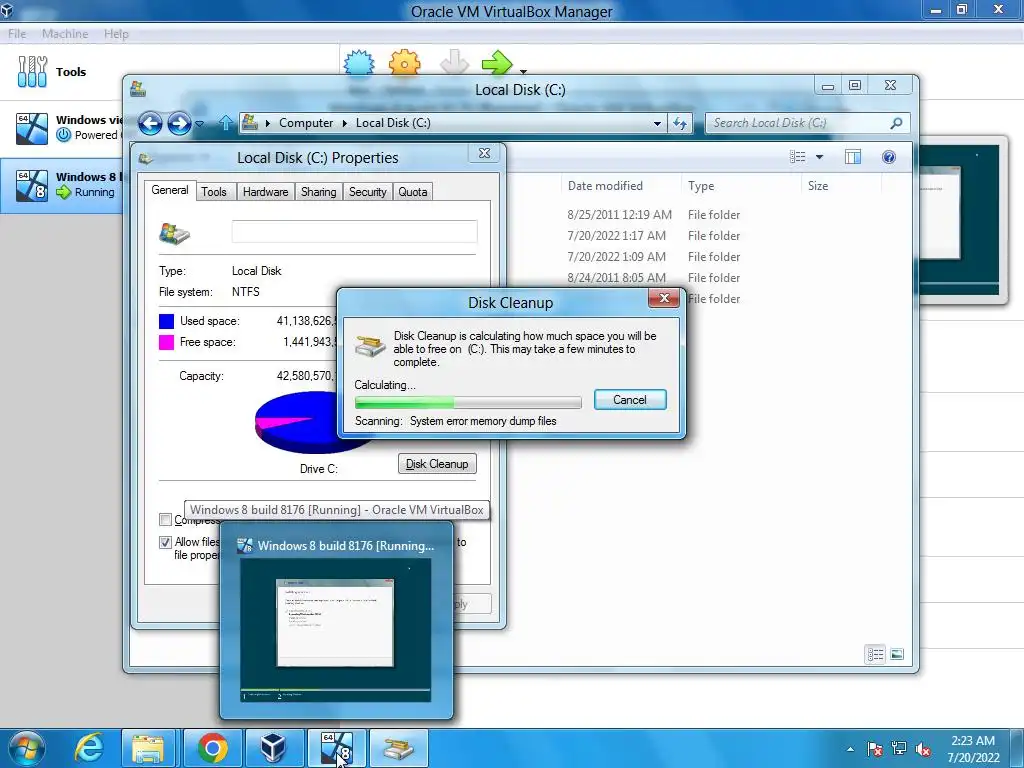This screenshot has width=1024, height=768.
Task: Open dropdown arrow next to green Show button
Action: pyautogui.click(x=523, y=71)
